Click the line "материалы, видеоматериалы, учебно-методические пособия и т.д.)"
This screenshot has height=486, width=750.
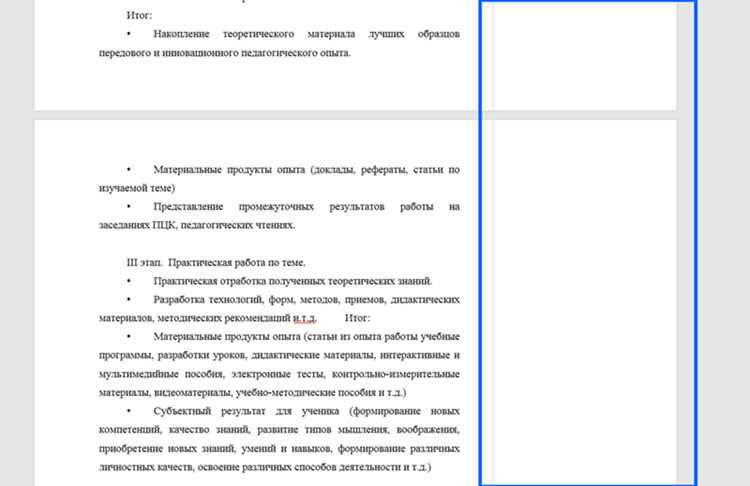253,393
